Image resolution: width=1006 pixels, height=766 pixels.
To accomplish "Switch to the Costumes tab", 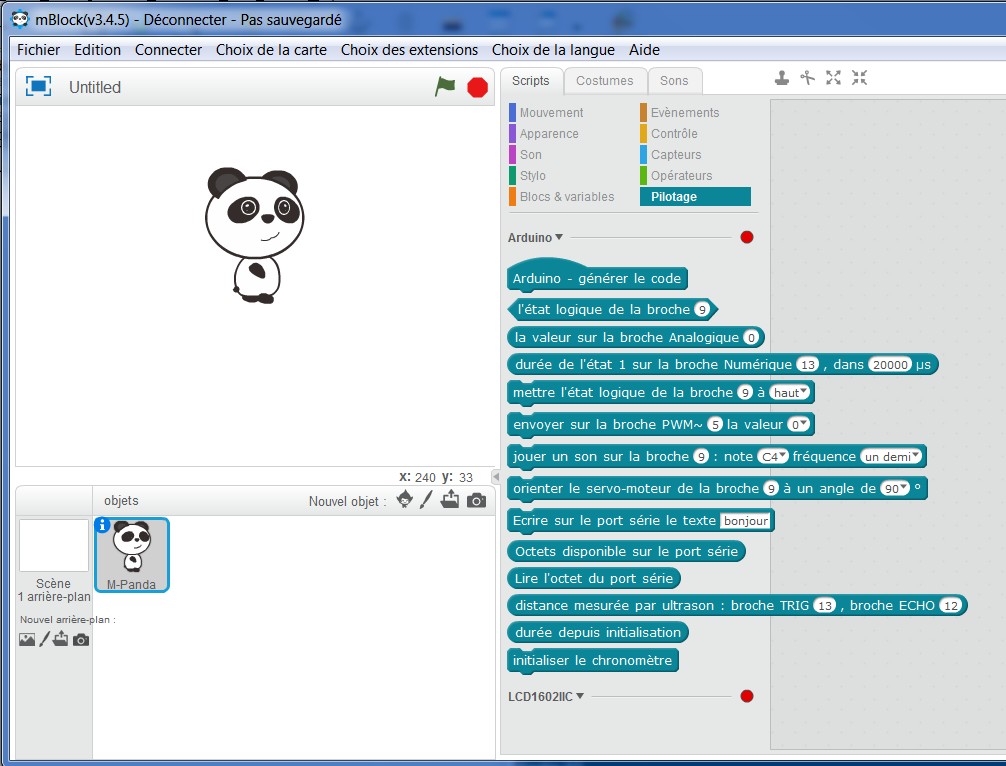I will 604,81.
